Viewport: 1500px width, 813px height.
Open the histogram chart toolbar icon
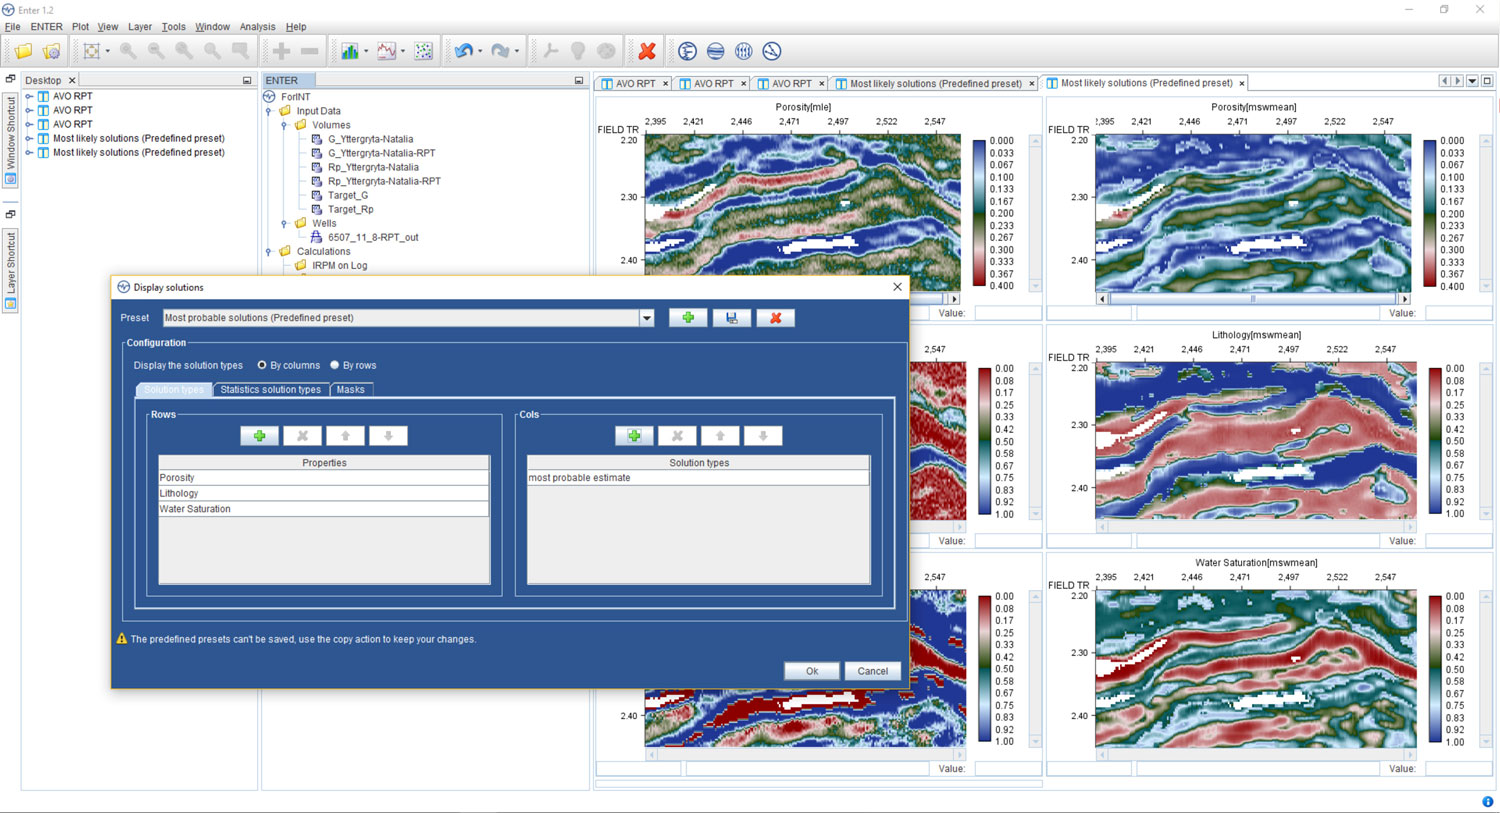(x=350, y=51)
